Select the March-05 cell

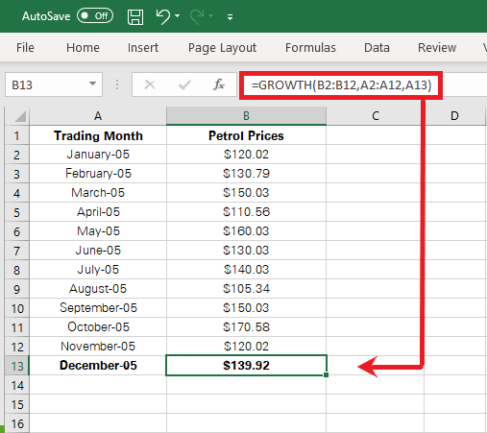(x=98, y=193)
